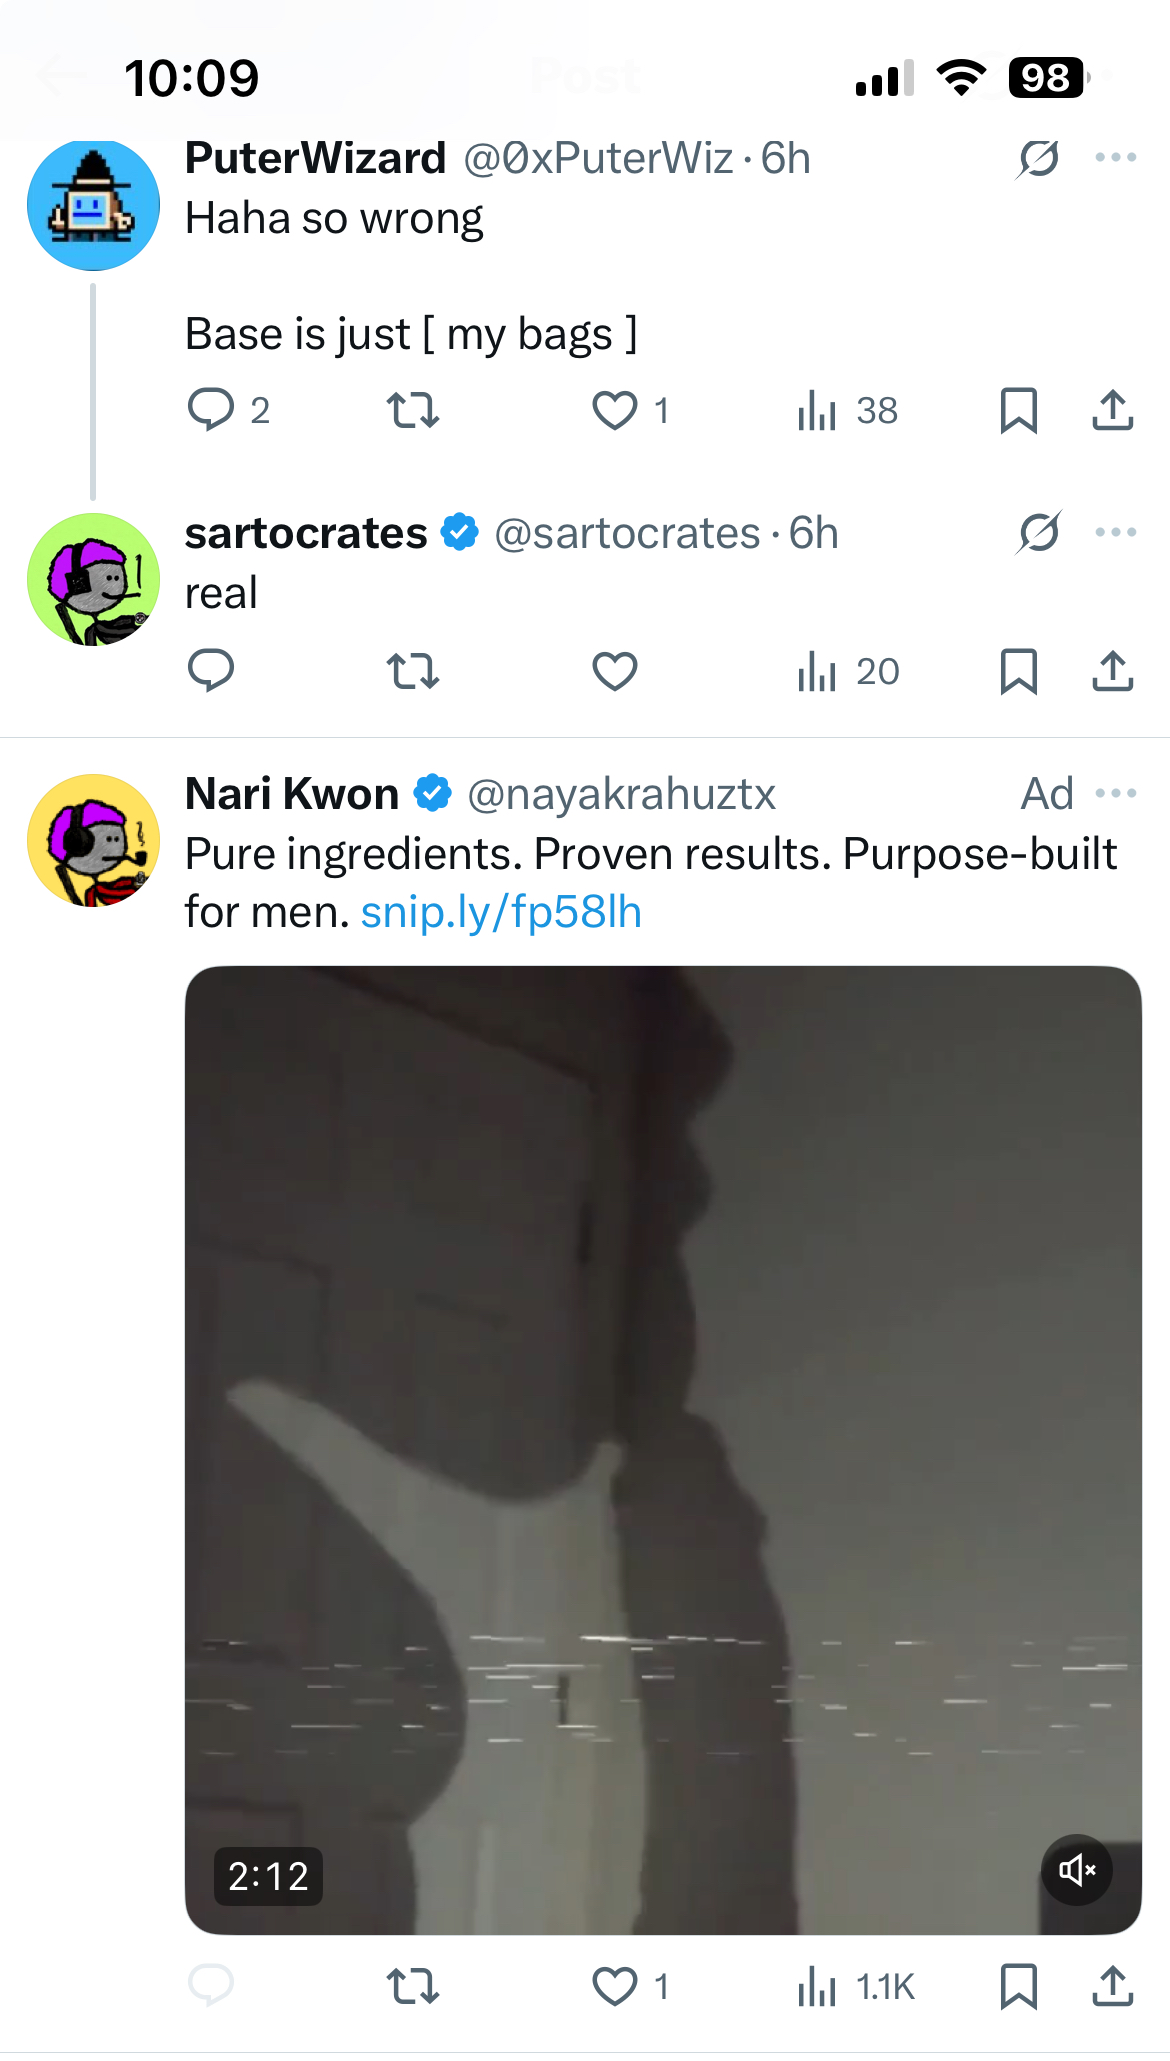Open Grok icon on PuterWizard's post
This screenshot has width=1170, height=2061.
(1039, 158)
